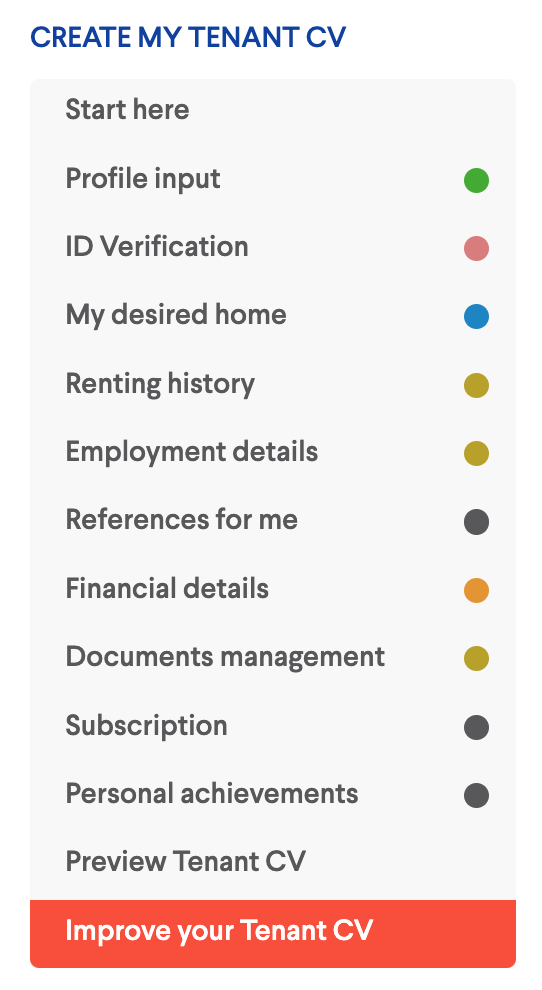Open Renting history section
This screenshot has width=542, height=990.
pyautogui.click(x=273, y=384)
